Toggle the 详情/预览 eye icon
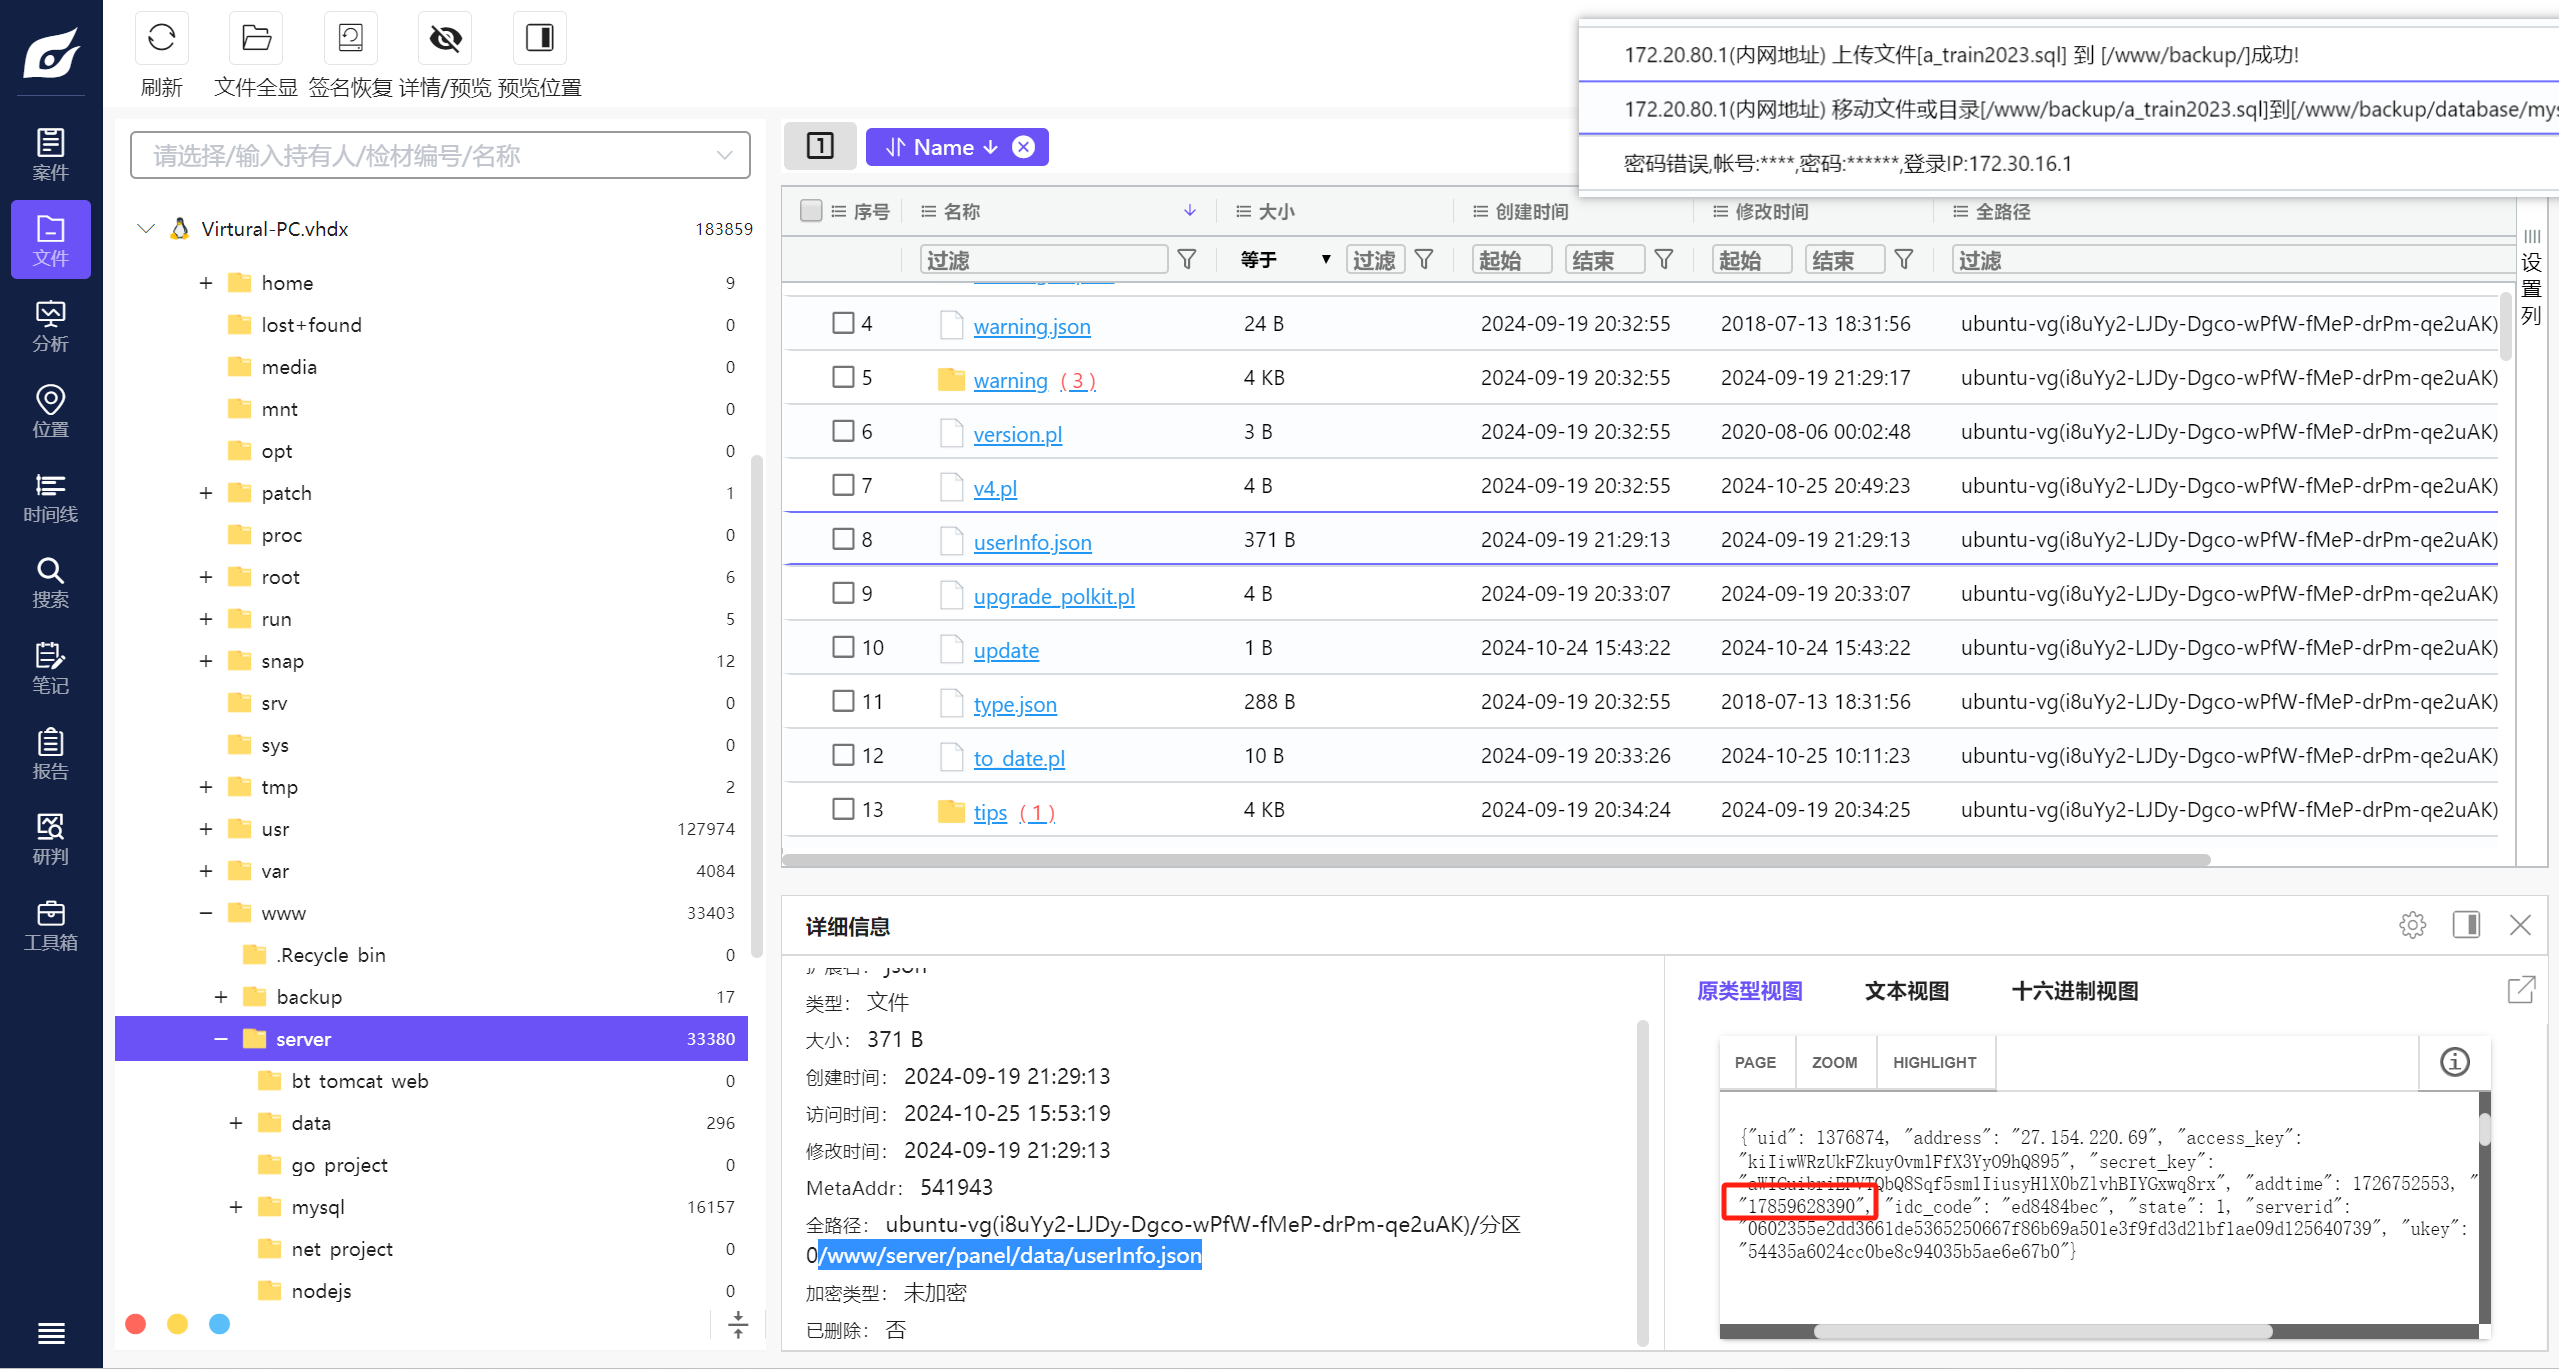This screenshot has height=1369, width=2559. point(445,39)
